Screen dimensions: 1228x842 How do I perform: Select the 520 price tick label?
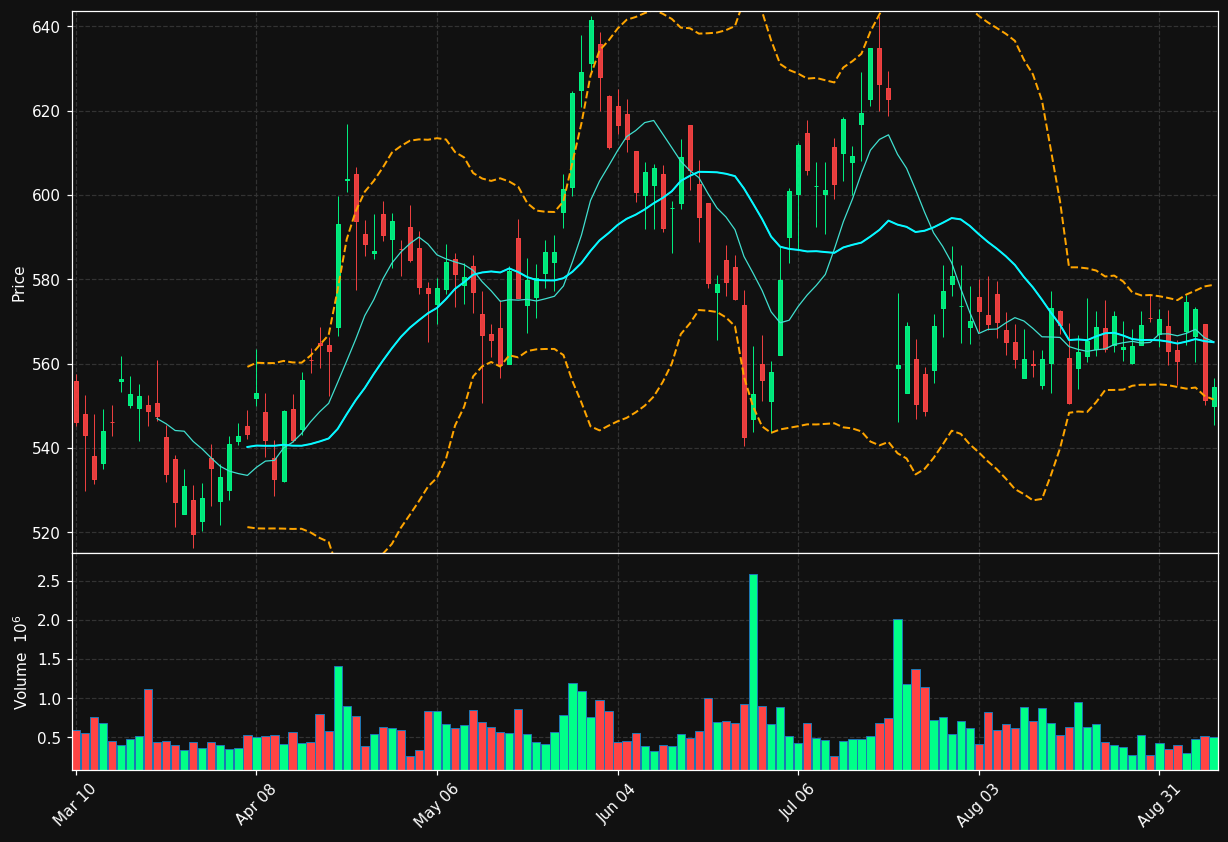coord(48,532)
